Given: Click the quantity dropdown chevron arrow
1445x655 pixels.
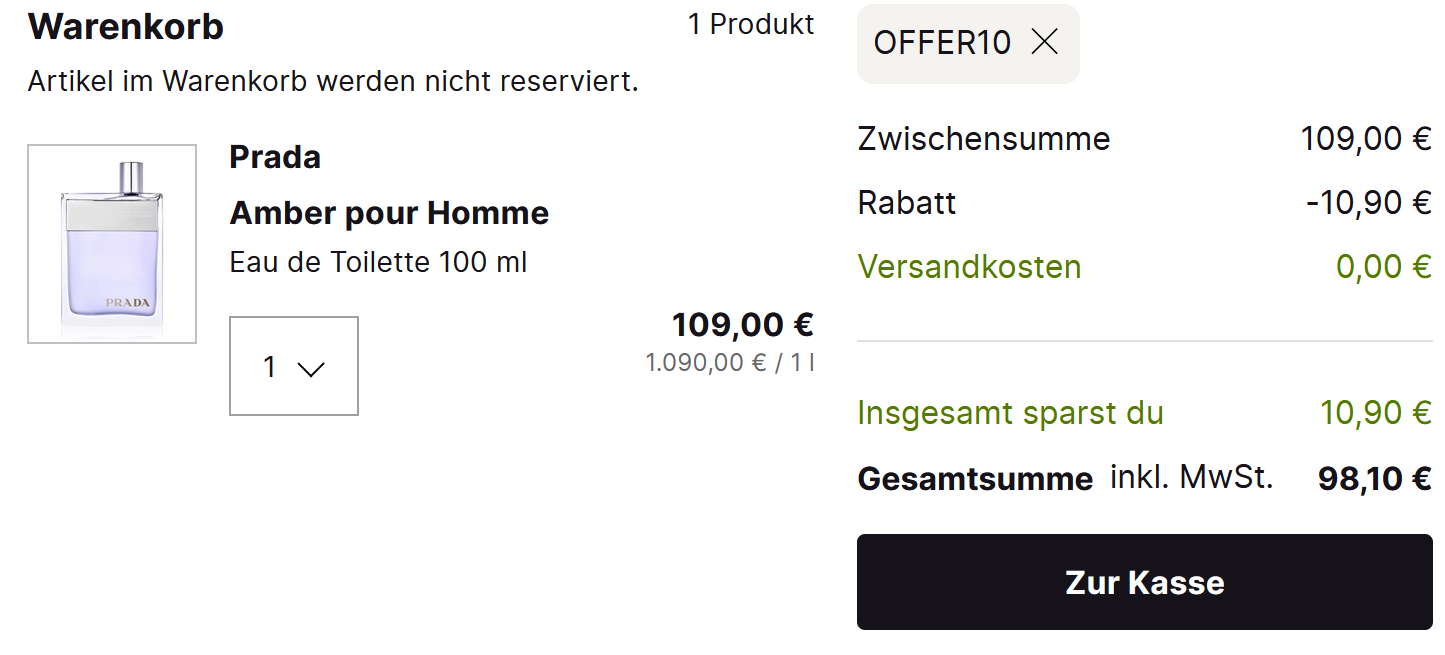Looking at the screenshot, I should click(x=312, y=369).
